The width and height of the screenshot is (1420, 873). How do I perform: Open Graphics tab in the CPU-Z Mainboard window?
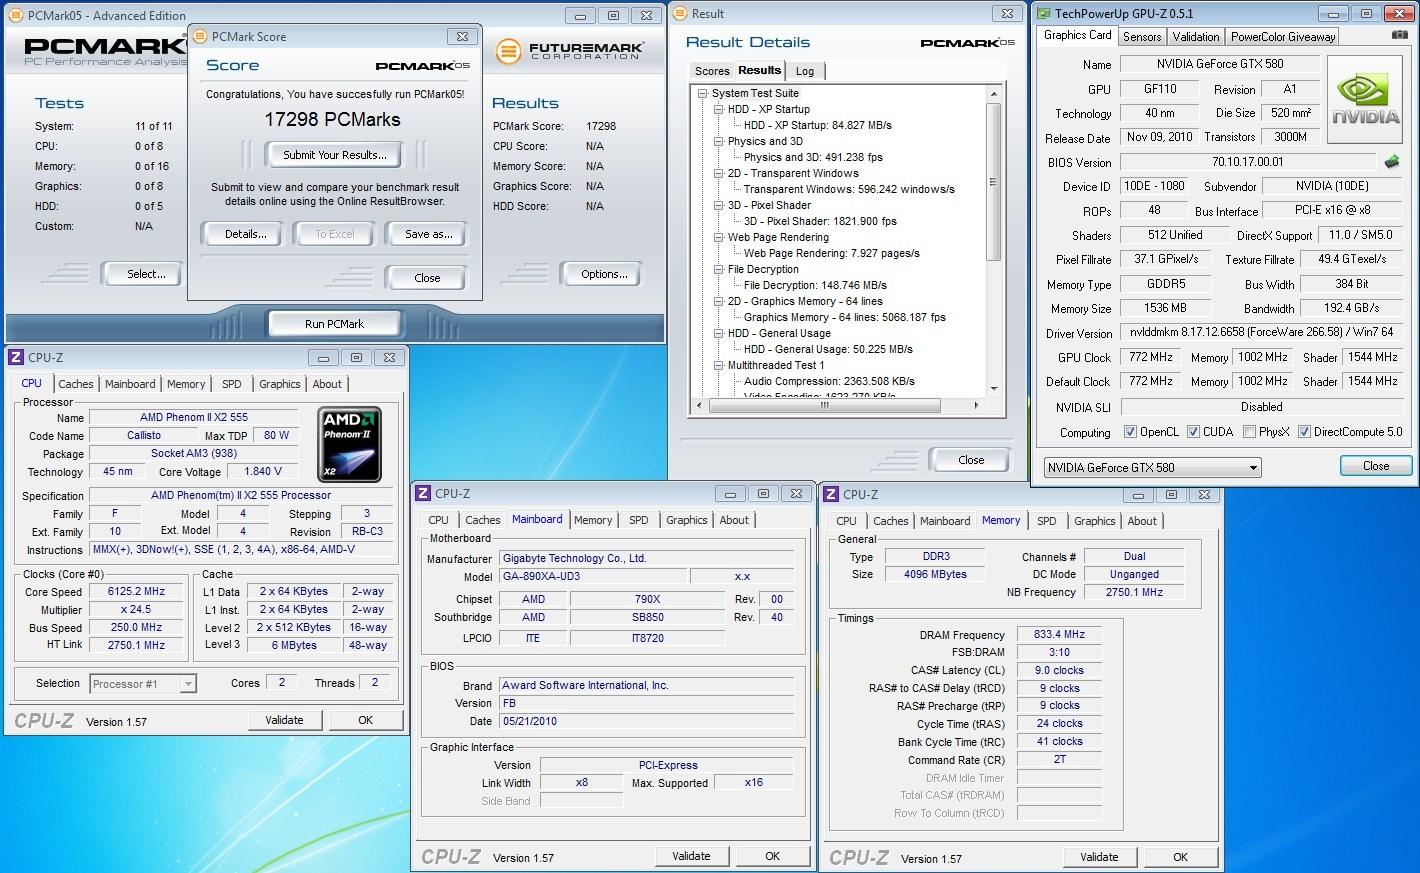point(687,520)
